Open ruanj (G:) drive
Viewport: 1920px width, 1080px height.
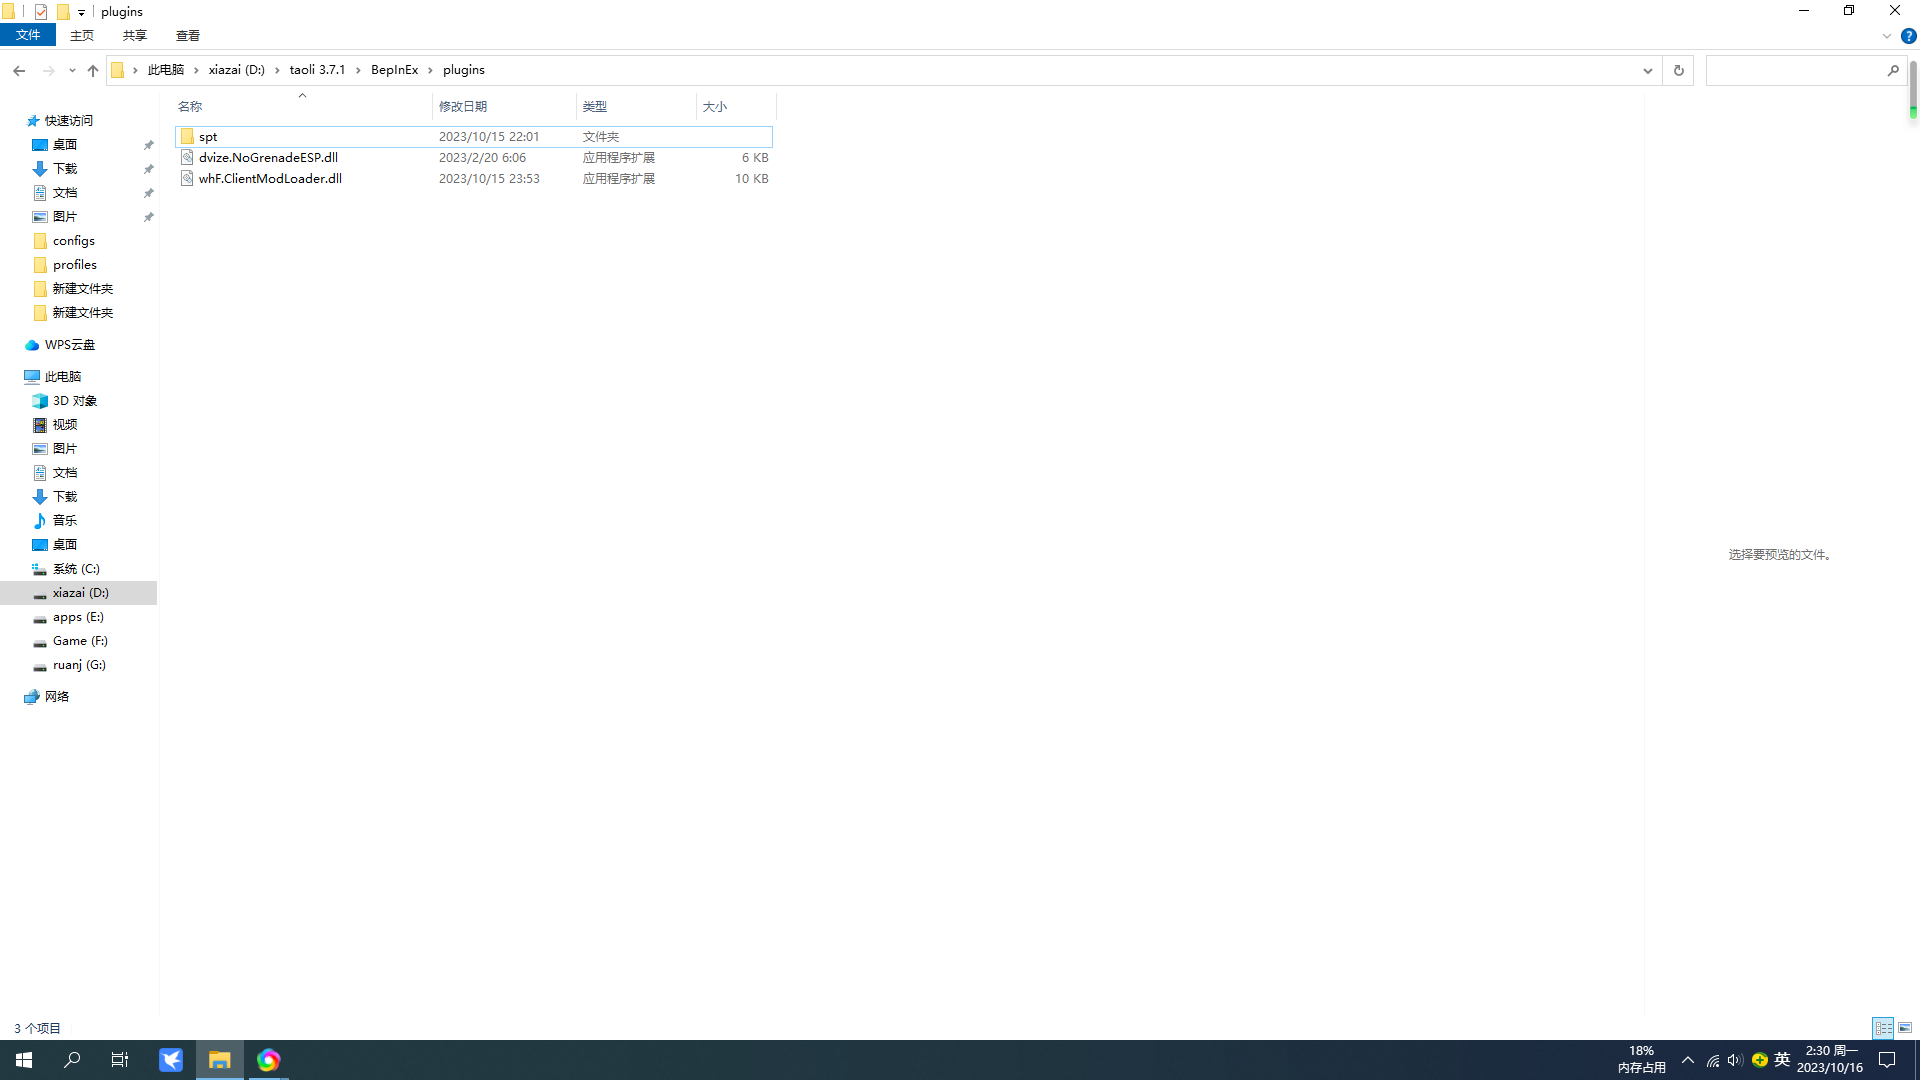click(x=79, y=664)
